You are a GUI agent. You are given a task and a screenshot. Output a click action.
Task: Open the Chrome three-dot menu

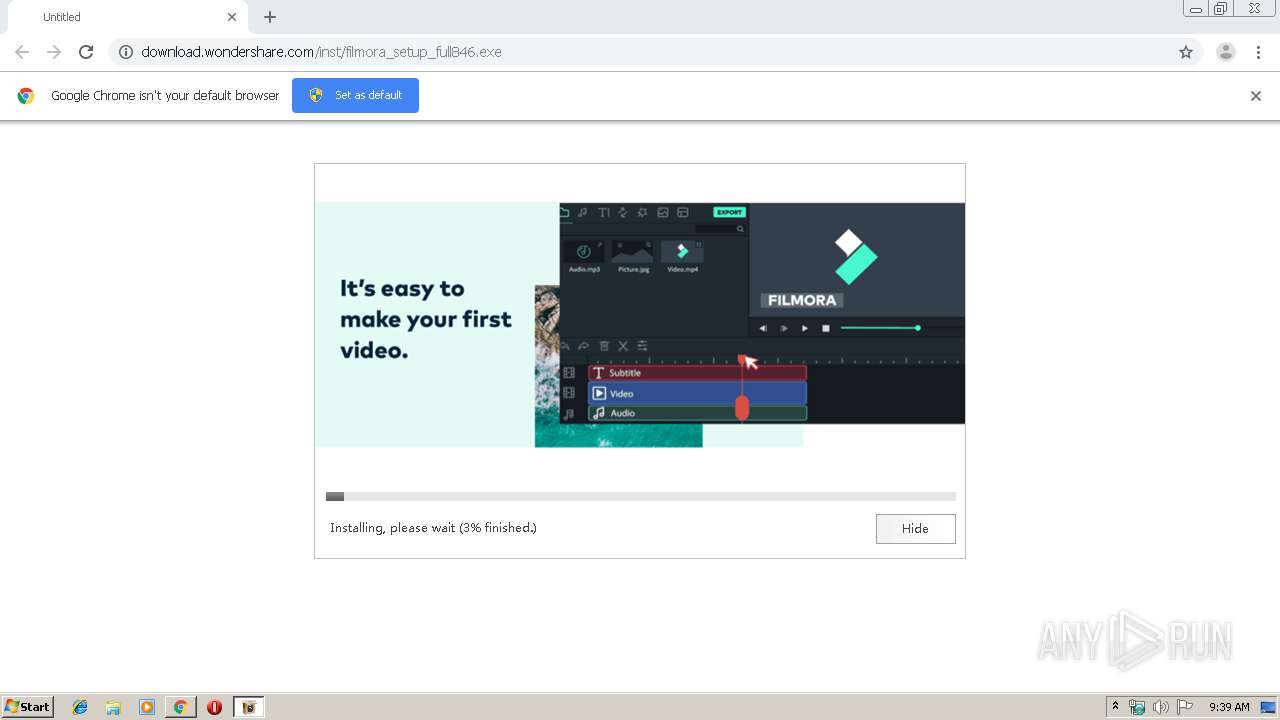click(x=1259, y=52)
